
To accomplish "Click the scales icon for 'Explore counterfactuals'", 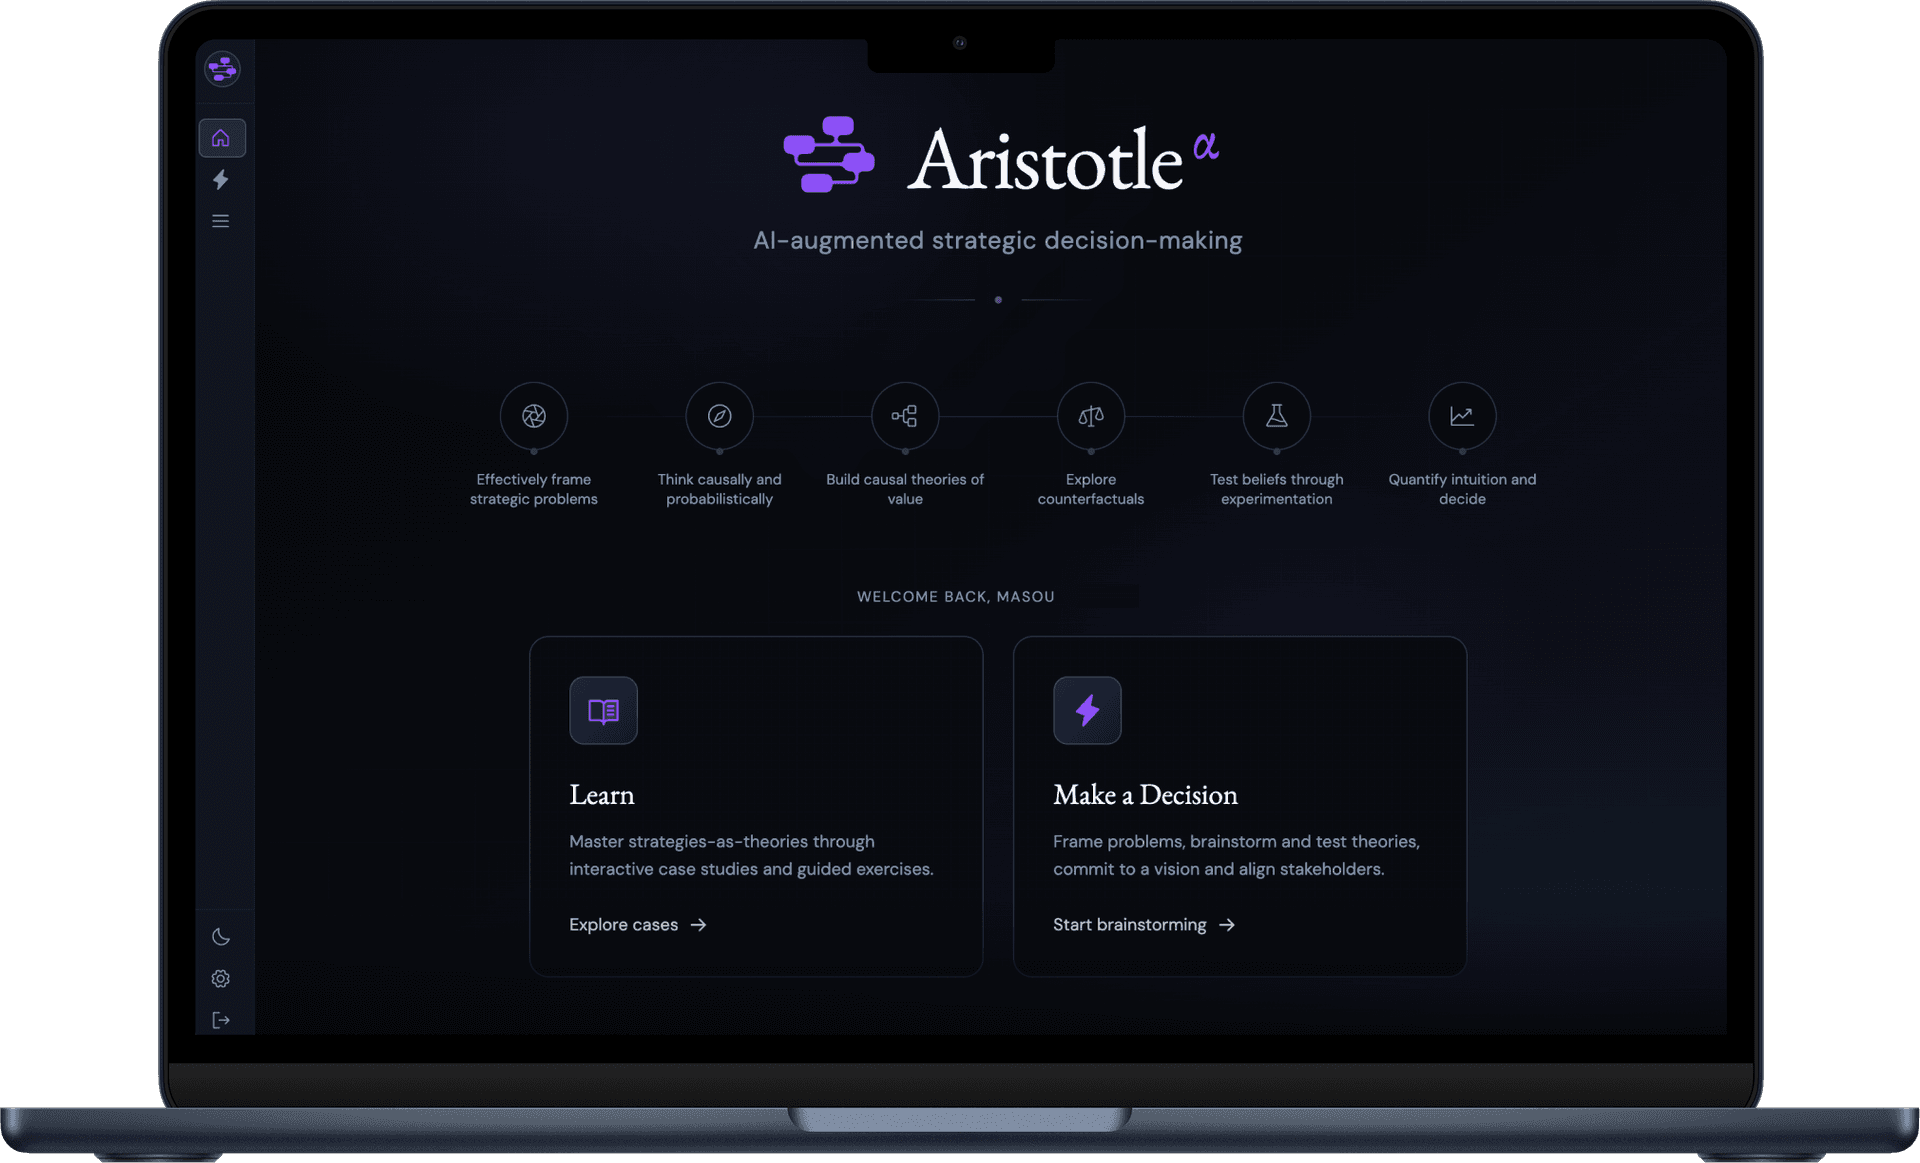I will point(1090,416).
